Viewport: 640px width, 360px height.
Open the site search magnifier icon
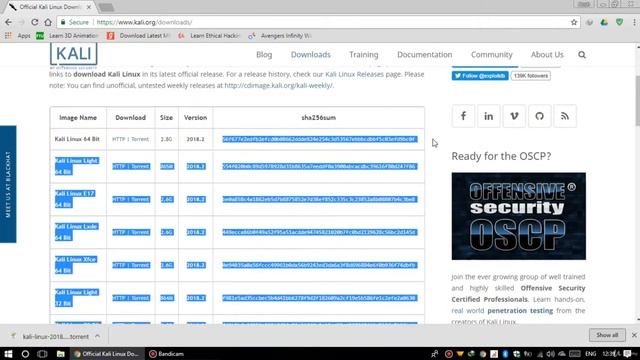point(582,55)
